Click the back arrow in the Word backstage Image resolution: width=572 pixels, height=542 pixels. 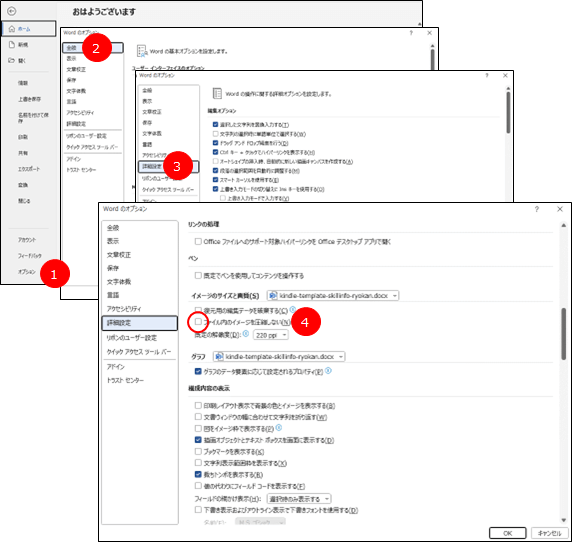pos(12,11)
